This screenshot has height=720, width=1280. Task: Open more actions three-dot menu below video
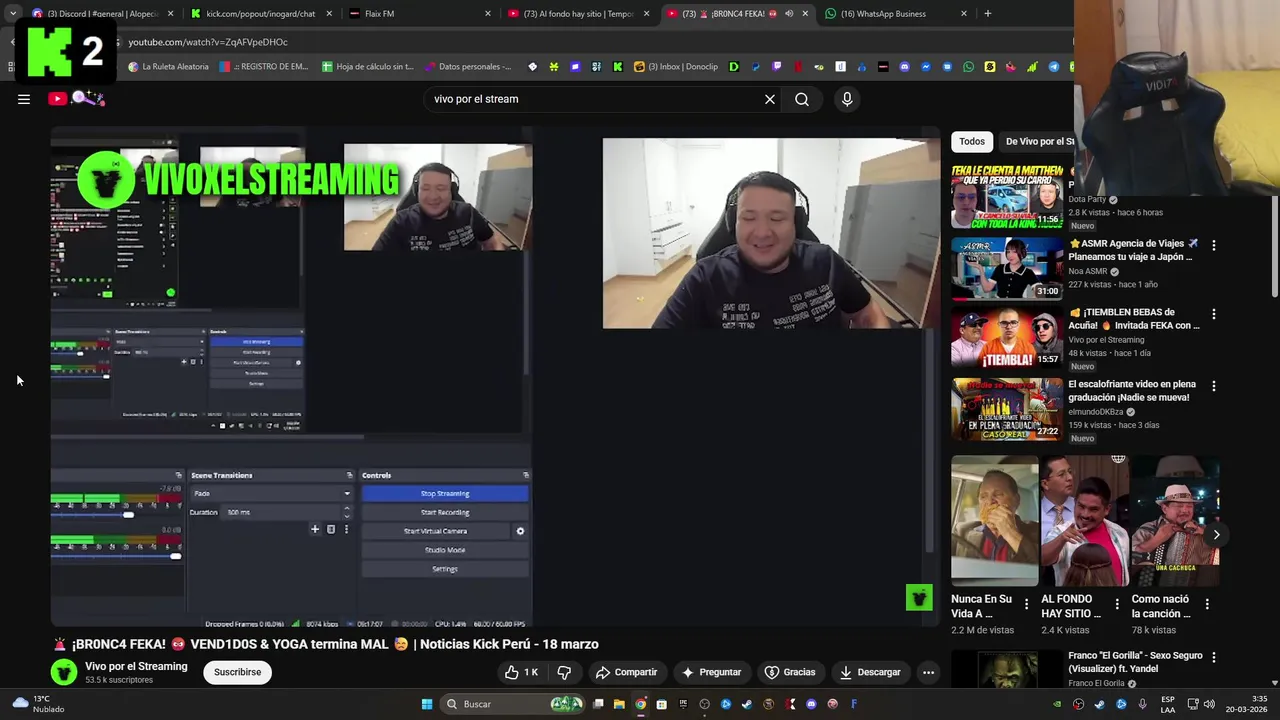pyautogui.click(x=928, y=672)
